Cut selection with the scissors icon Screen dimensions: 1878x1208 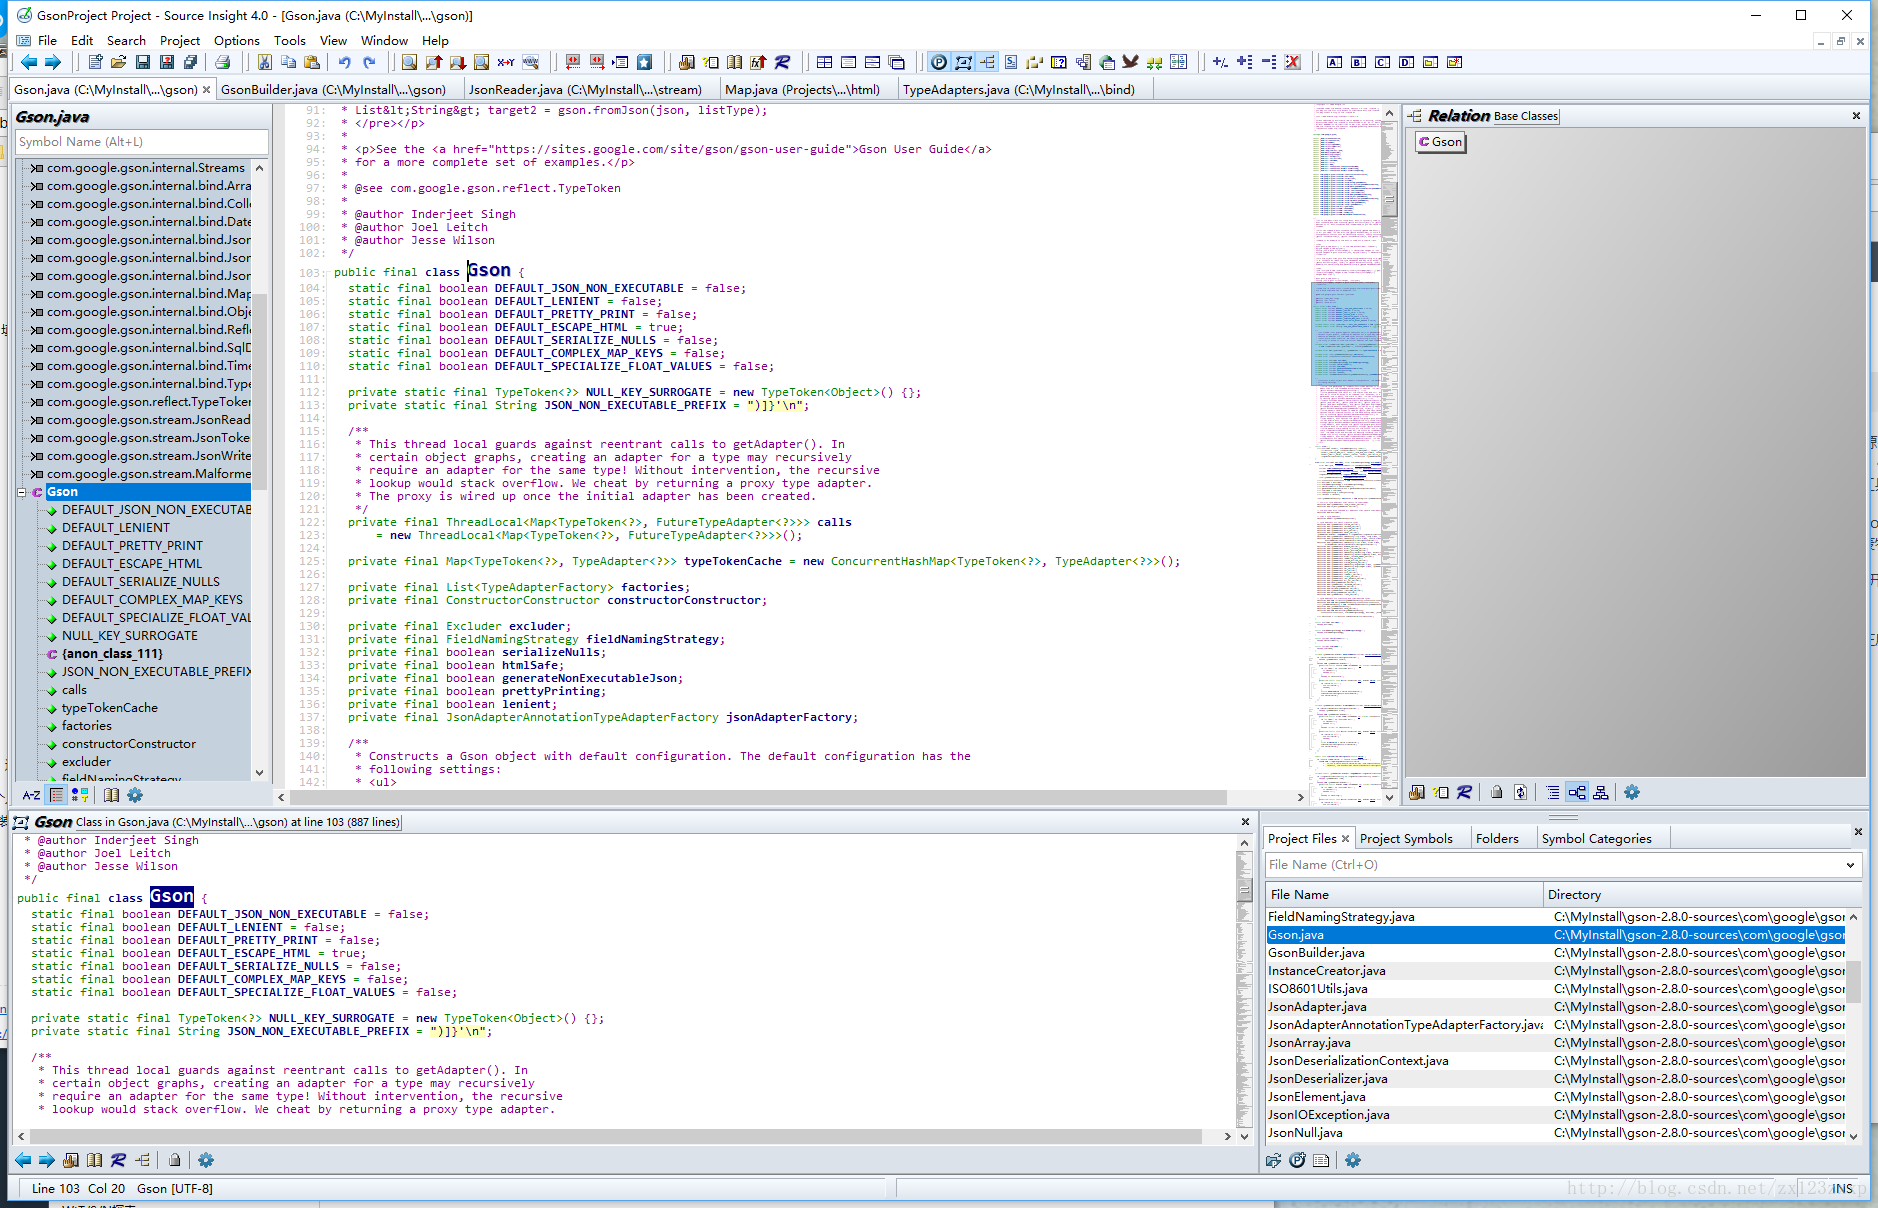pos(264,62)
